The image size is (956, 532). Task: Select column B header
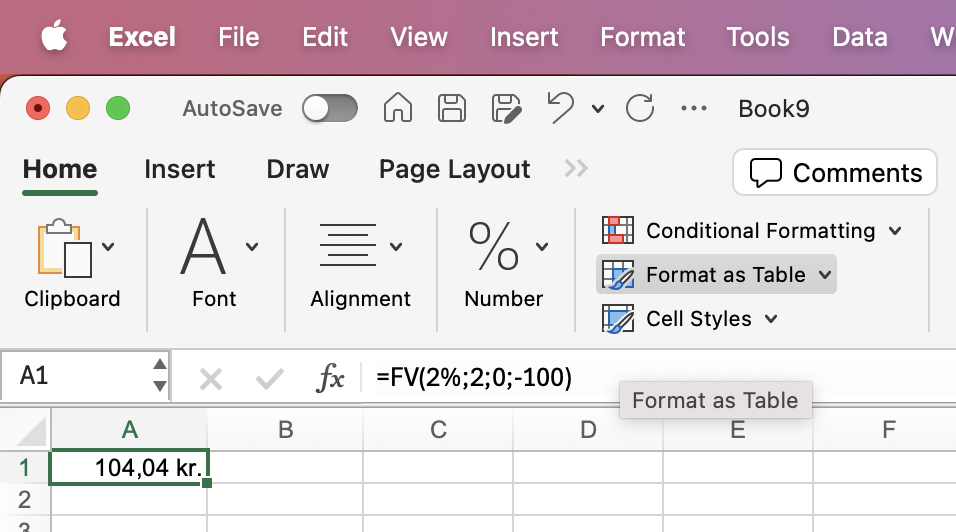point(285,430)
